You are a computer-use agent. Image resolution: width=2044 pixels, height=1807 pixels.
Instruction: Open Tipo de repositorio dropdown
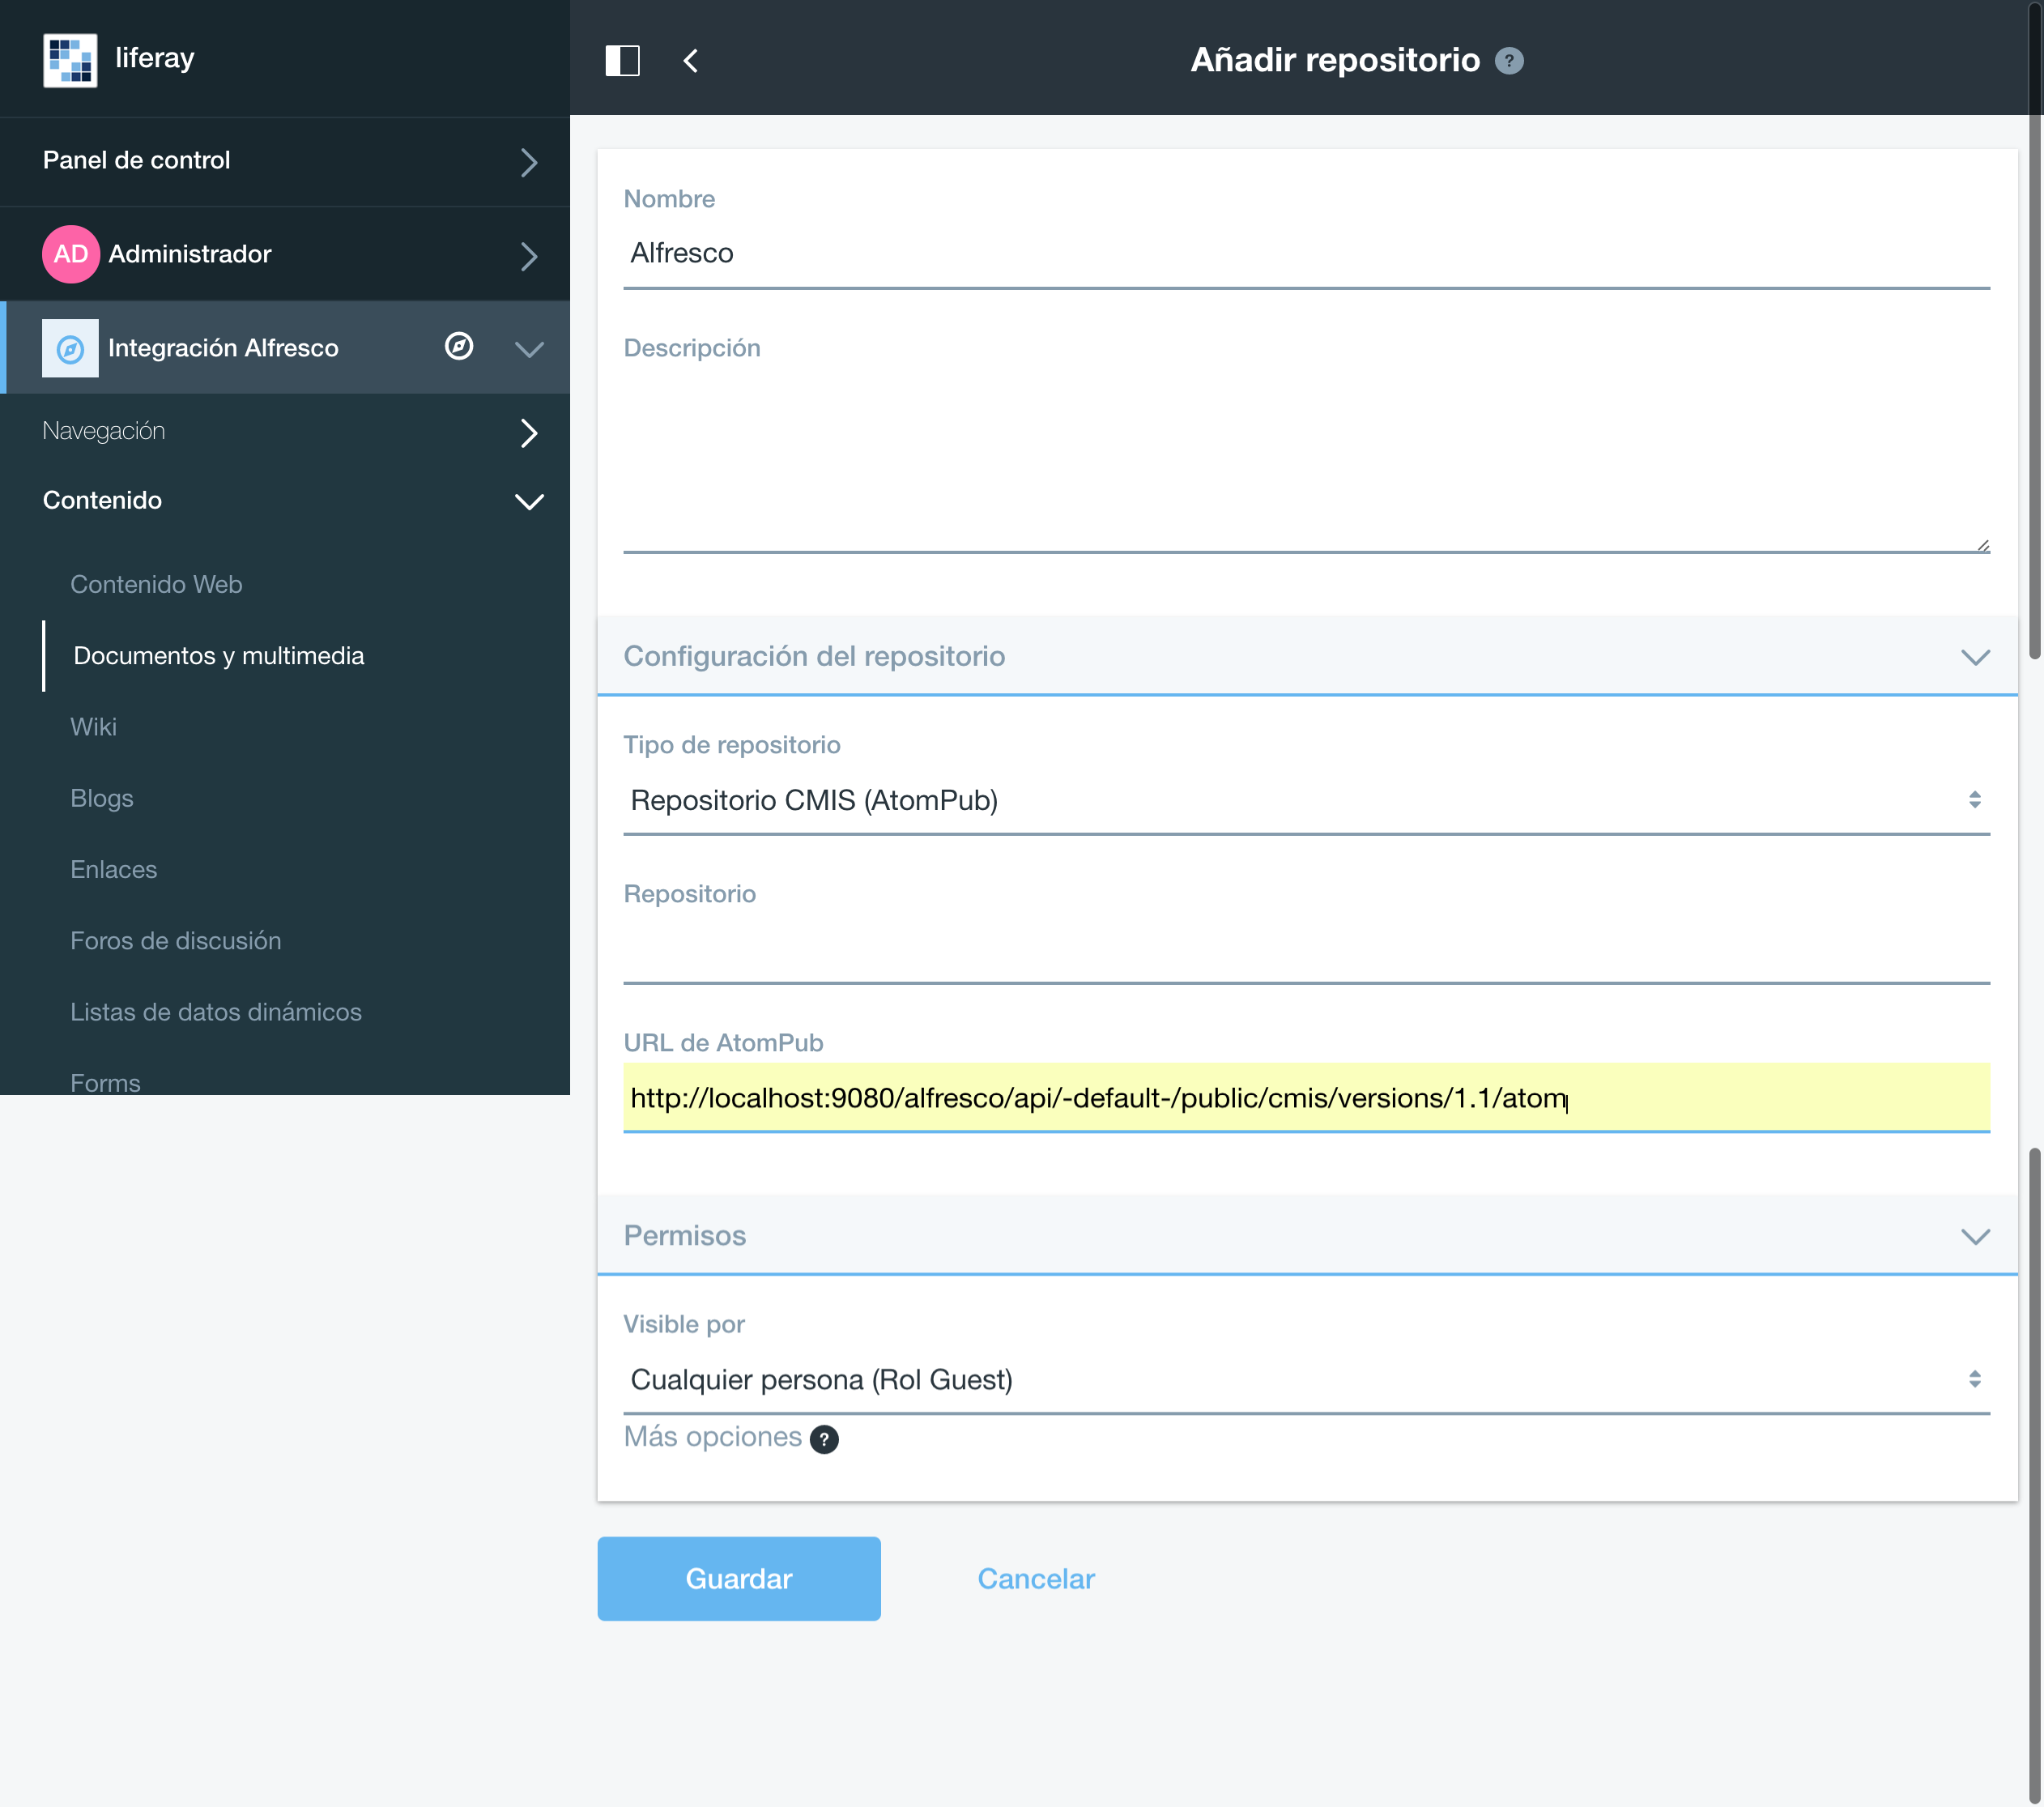click(1306, 801)
